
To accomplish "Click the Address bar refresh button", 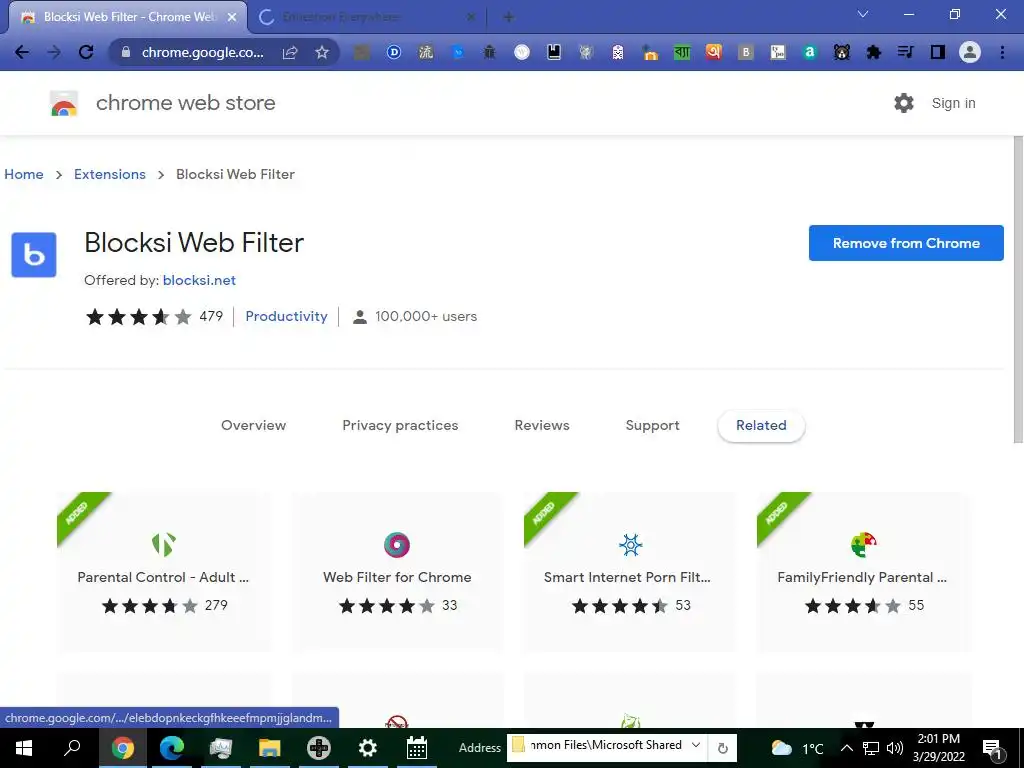I will click(x=722, y=748).
